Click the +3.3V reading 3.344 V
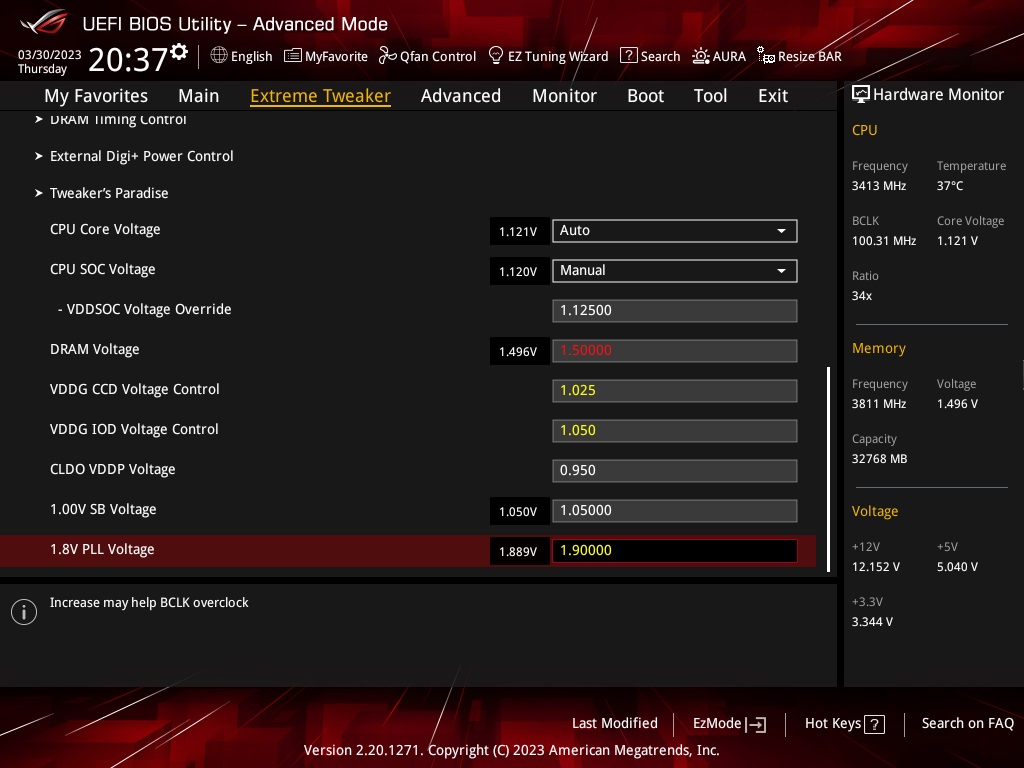Image resolution: width=1024 pixels, height=768 pixels. tap(872, 621)
